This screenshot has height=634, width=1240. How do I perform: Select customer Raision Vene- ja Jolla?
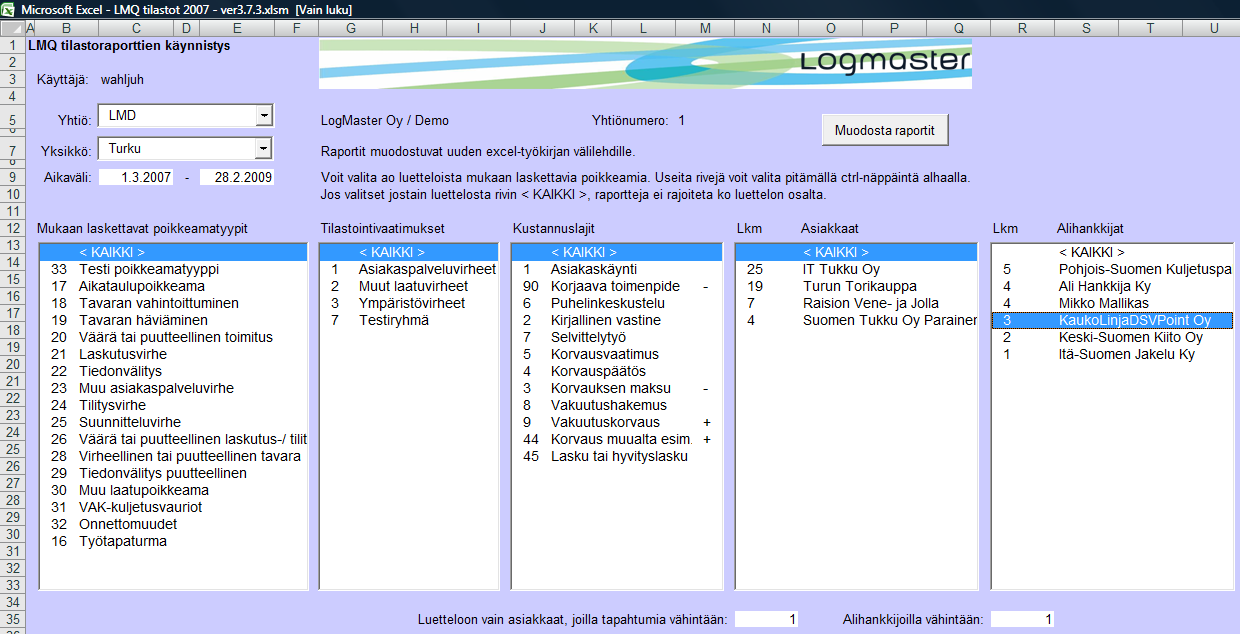click(856, 304)
